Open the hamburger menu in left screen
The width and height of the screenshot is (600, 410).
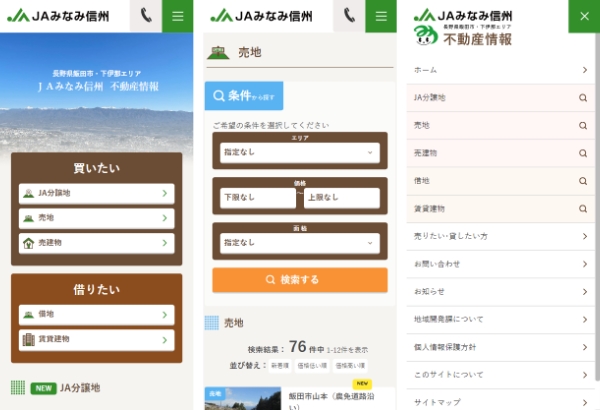coord(178,16)
